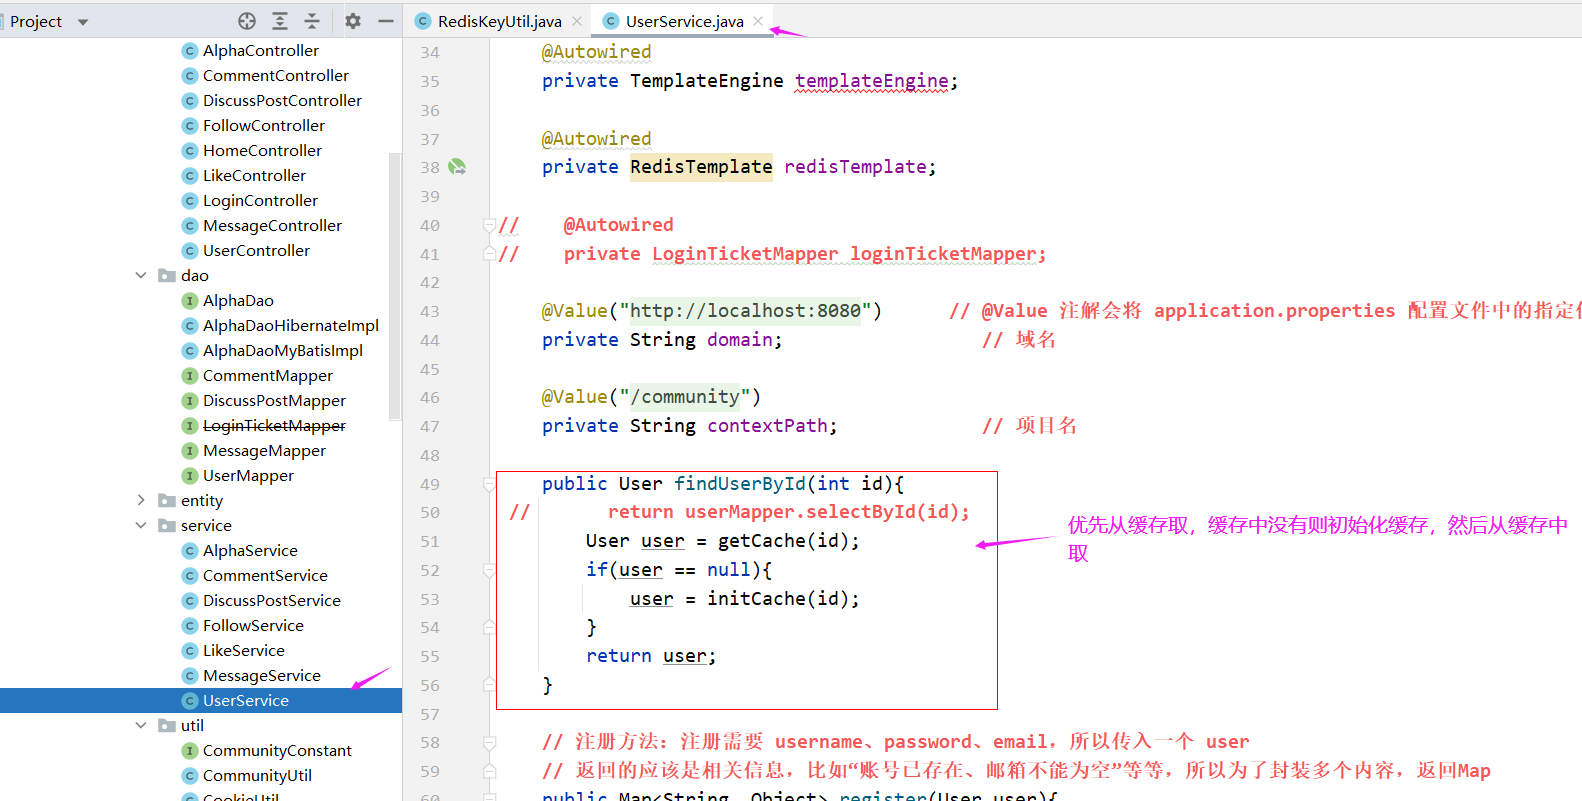Select MessageController in the project tree
The height and width of the screenshot is (801, 1582).
pos(272,225)
